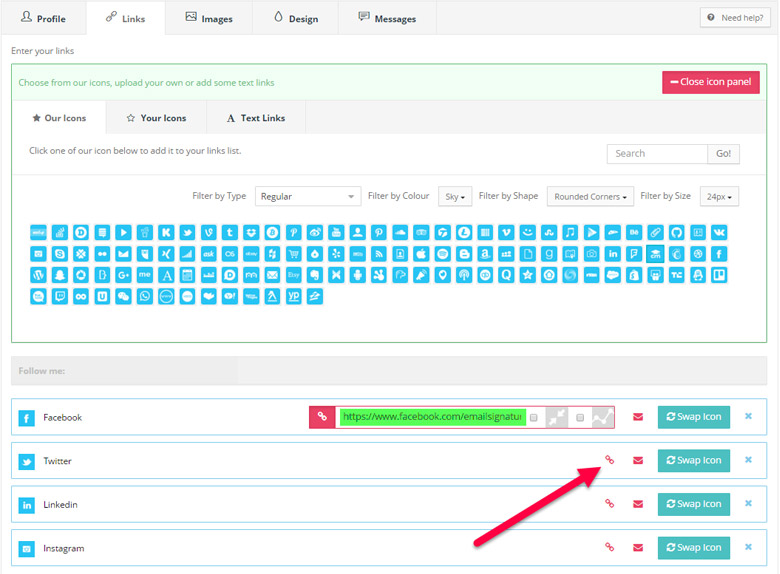Add the LinkedIn in icon from the grid
The width and height of the screenshot is (780, 574).
[613, 254]
